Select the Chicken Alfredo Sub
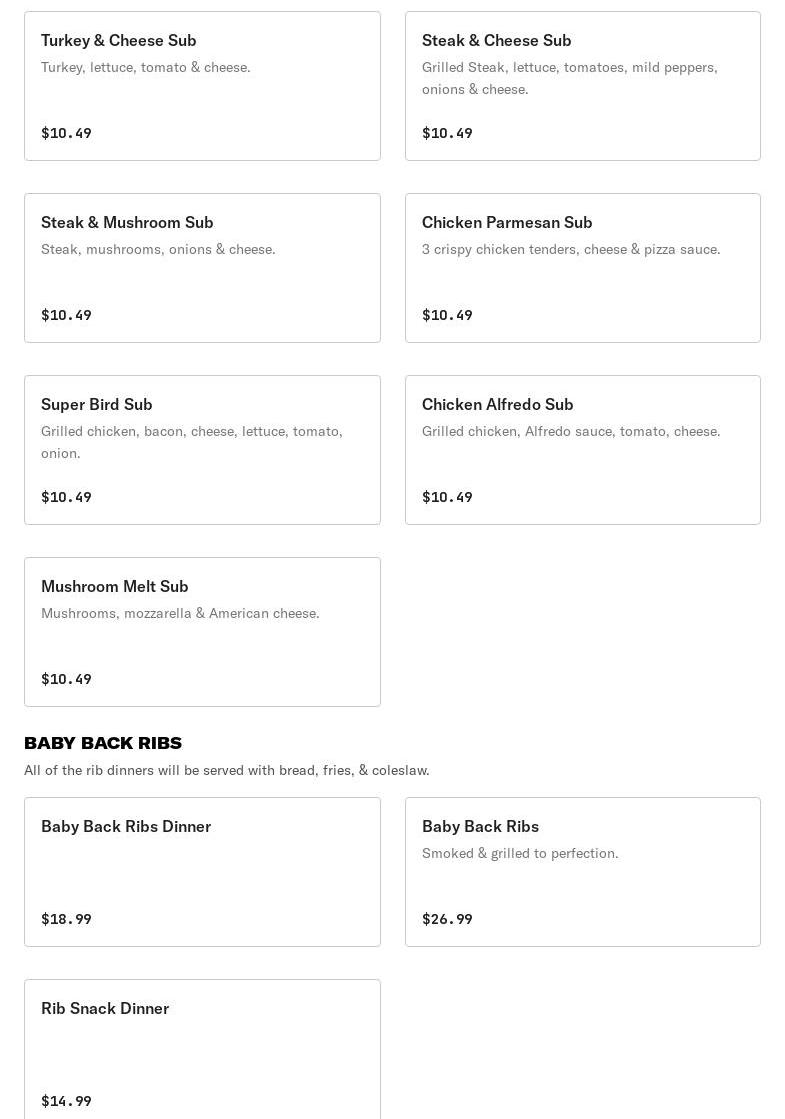This screenshot has height=1119, width=785. point(582,450)
